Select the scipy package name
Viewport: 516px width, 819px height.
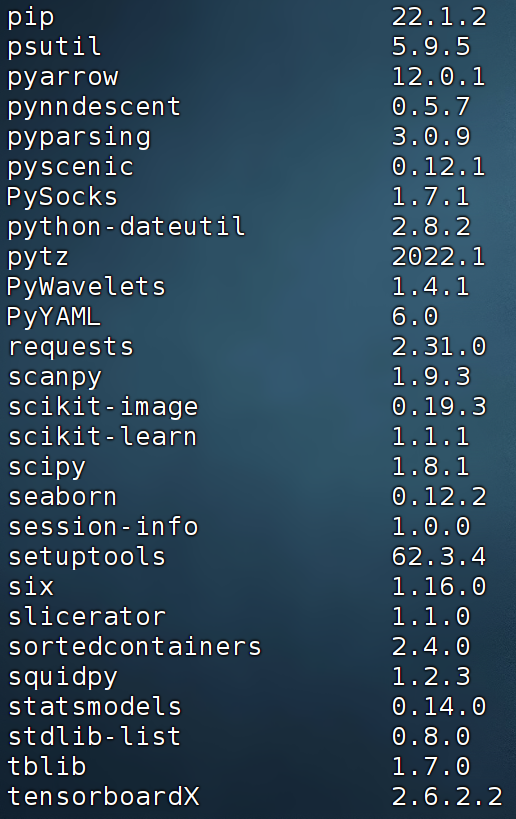pyautogui.click(x=47, y=468)
